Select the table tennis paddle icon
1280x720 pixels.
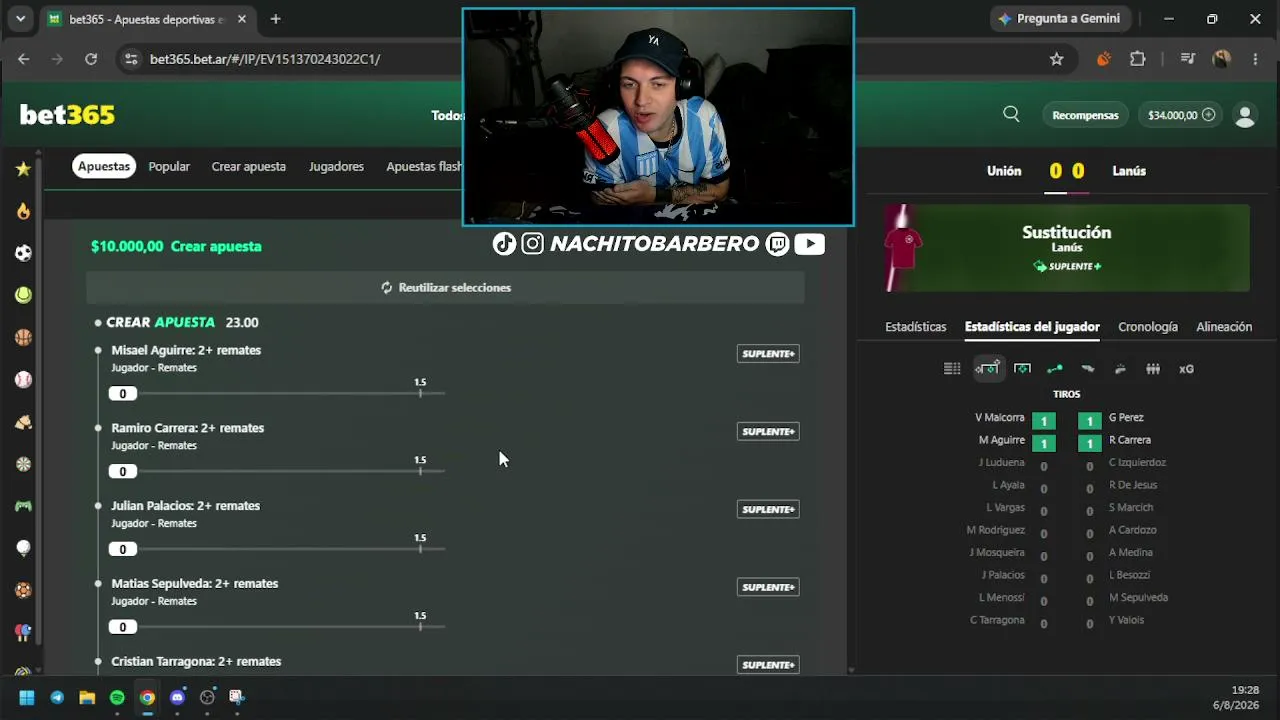click(23, 632)
